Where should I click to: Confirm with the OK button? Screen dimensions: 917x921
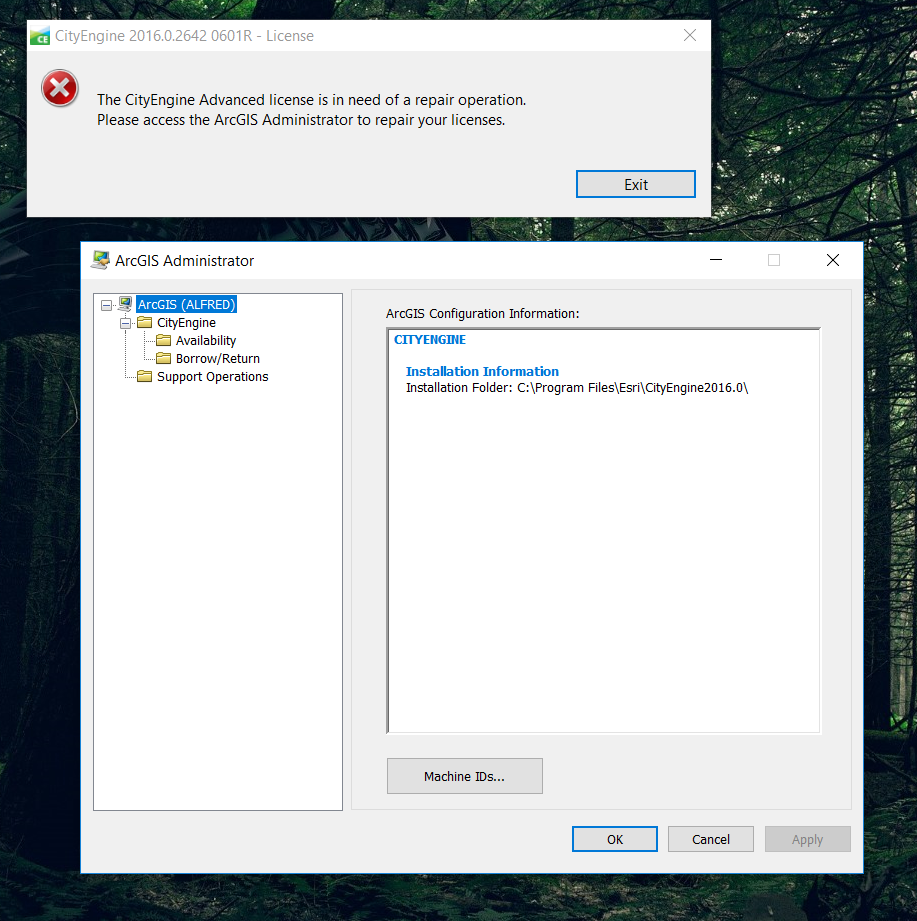click(x=614, y=838)
